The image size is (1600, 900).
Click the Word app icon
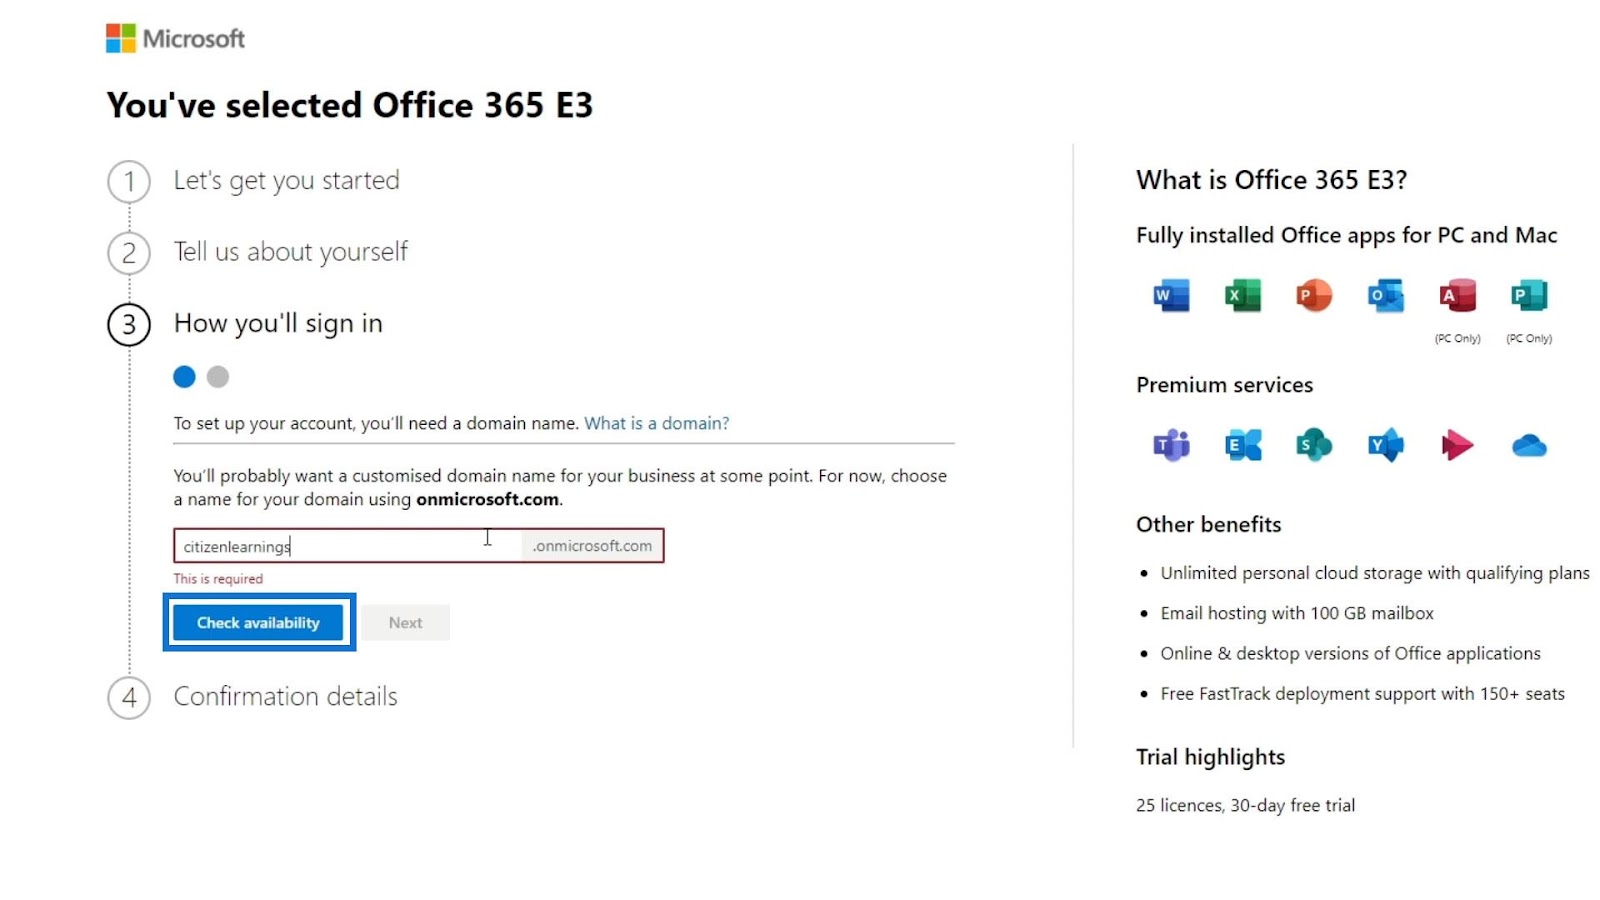[x=1171, y=296]
